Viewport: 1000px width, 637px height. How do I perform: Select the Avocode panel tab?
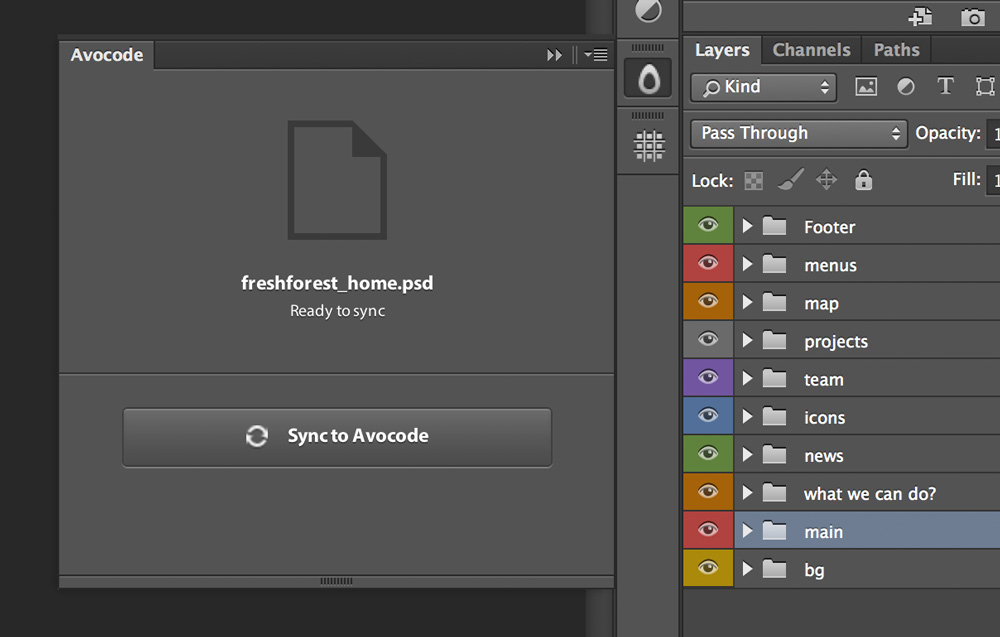[107, 55]
